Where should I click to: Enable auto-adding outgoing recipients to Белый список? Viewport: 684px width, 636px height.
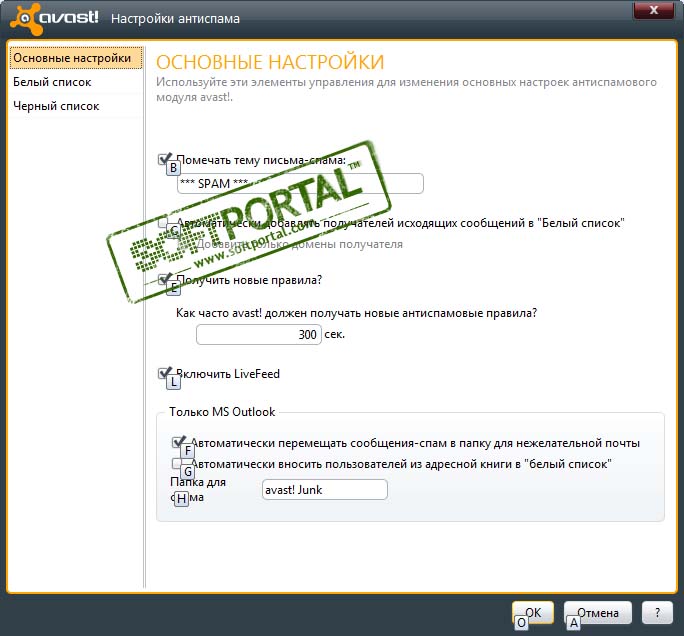point(164,222)
